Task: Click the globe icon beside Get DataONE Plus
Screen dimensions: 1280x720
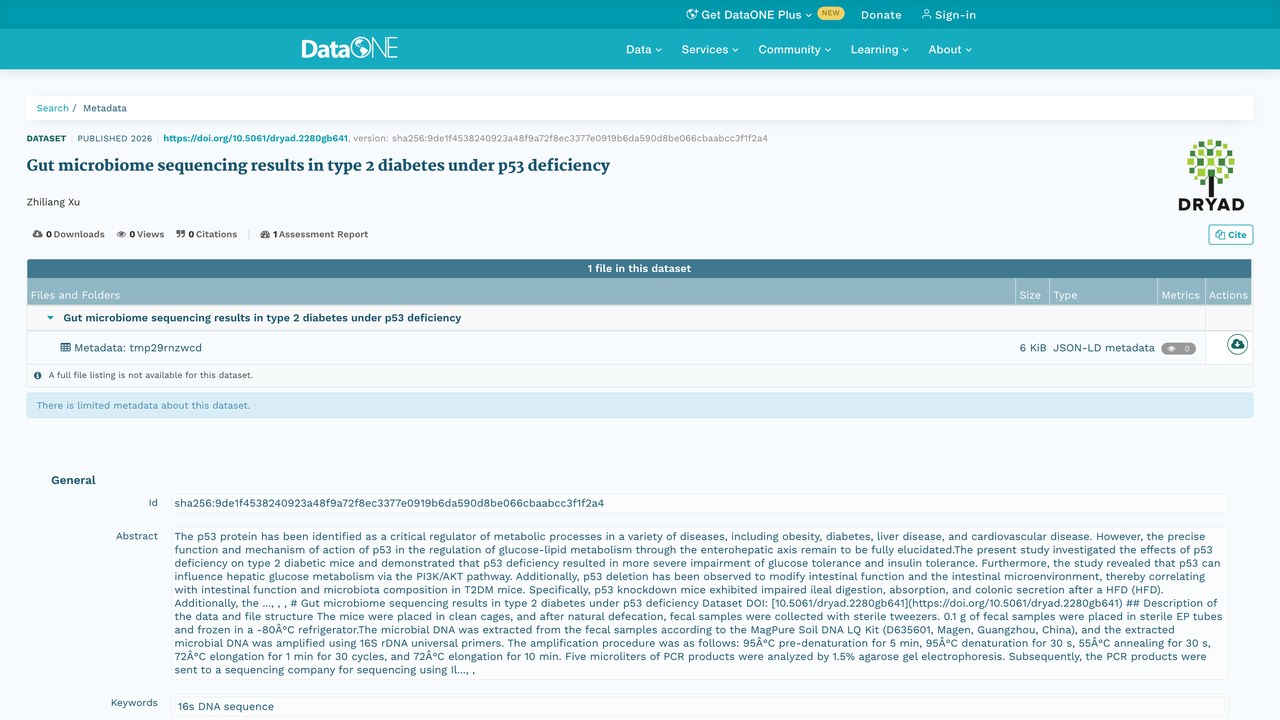Action: [x=692, y=14]
